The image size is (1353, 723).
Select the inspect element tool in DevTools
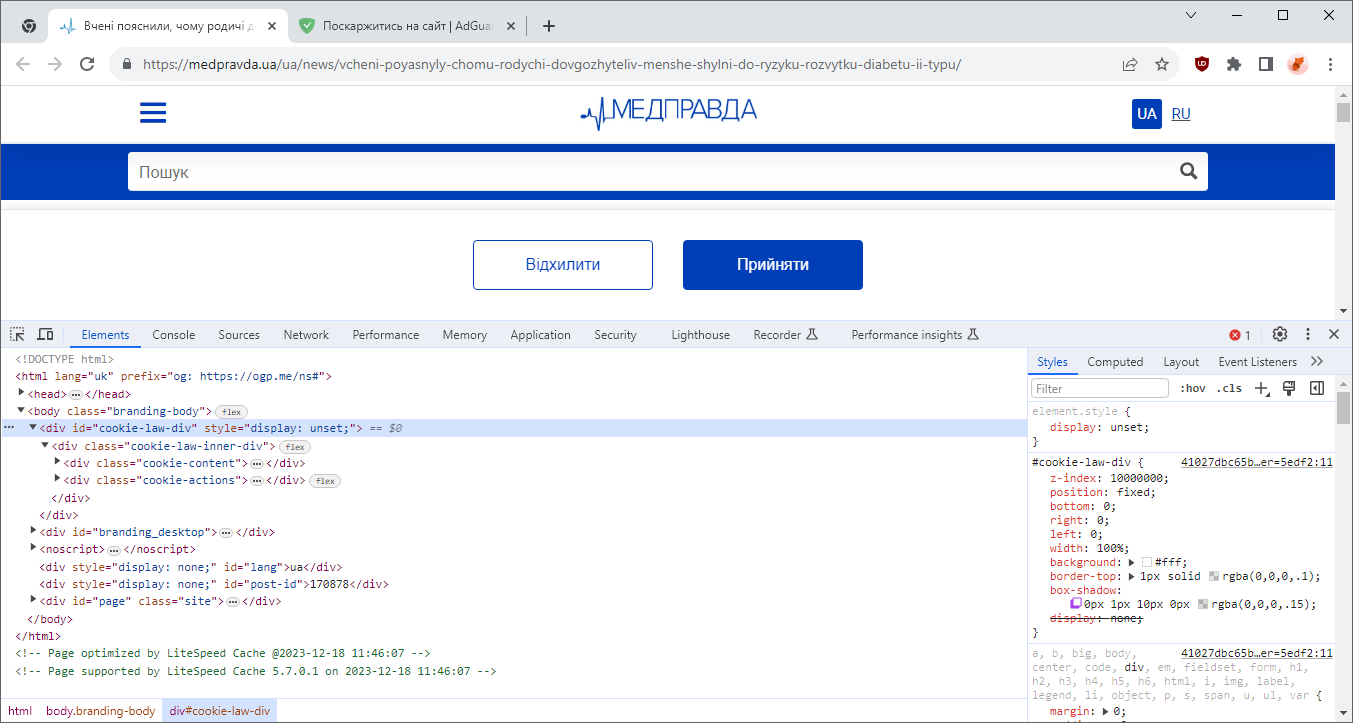tap(16, 334)
